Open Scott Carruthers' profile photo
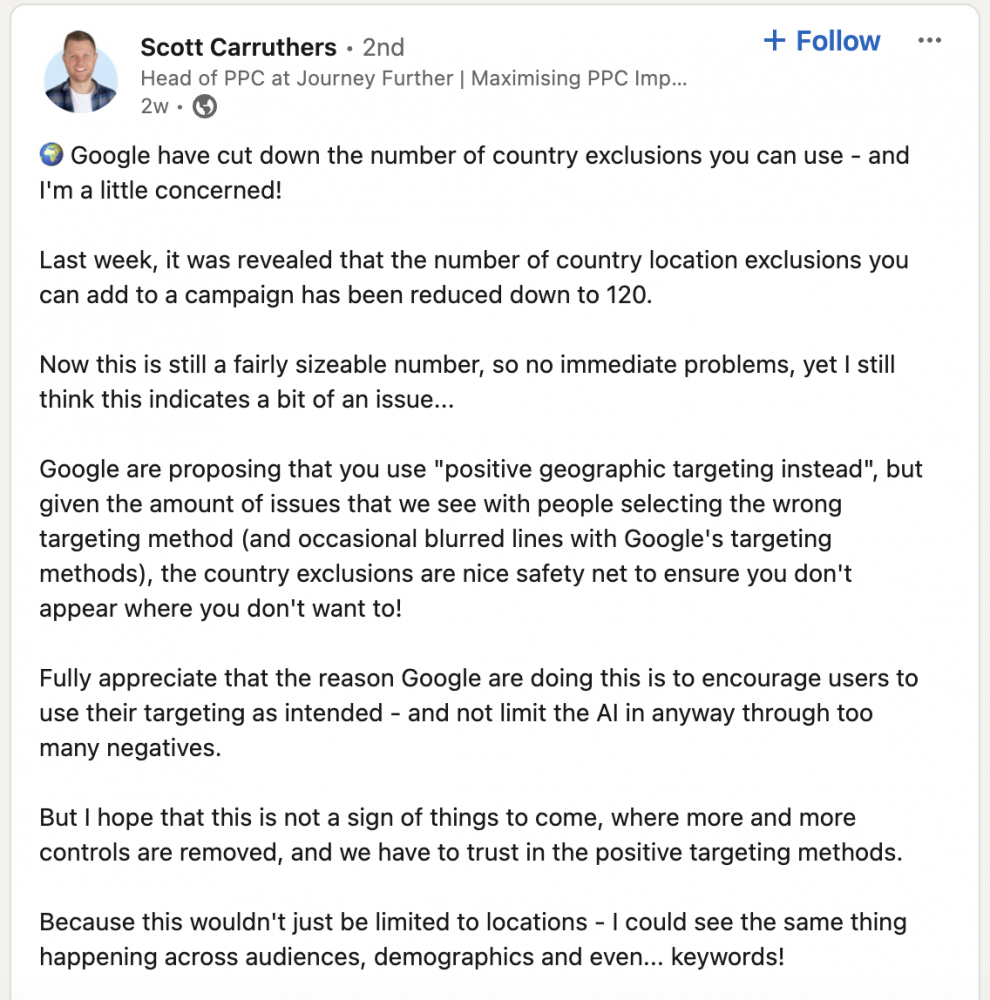The width and height of the screenshot is (990, 1000). pos(81,72)
